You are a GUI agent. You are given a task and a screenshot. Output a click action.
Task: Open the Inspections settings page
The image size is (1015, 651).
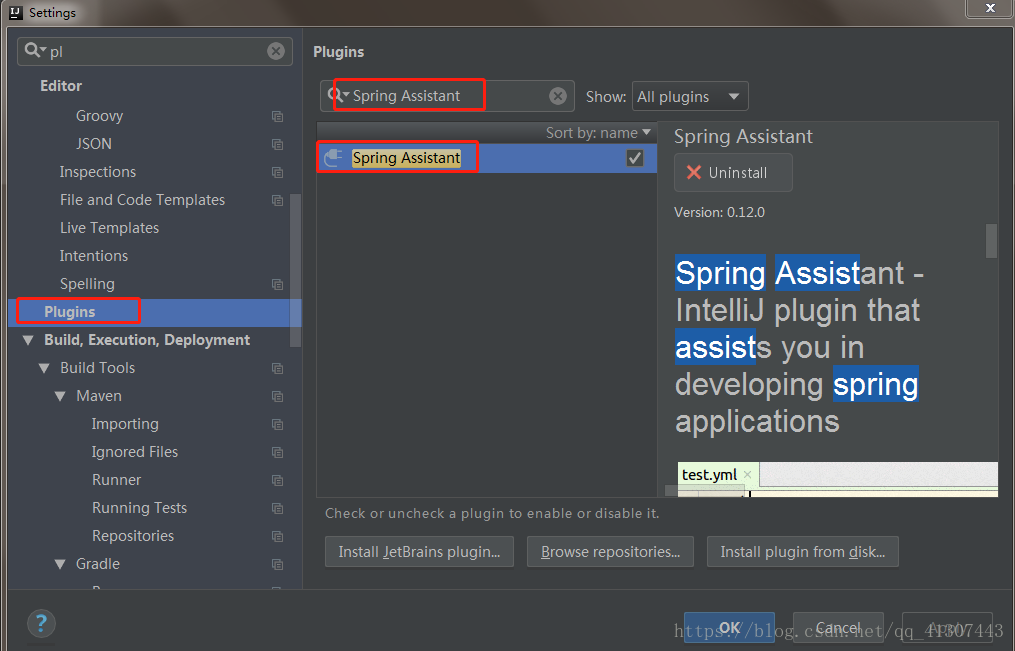click(x=98, y=172)
